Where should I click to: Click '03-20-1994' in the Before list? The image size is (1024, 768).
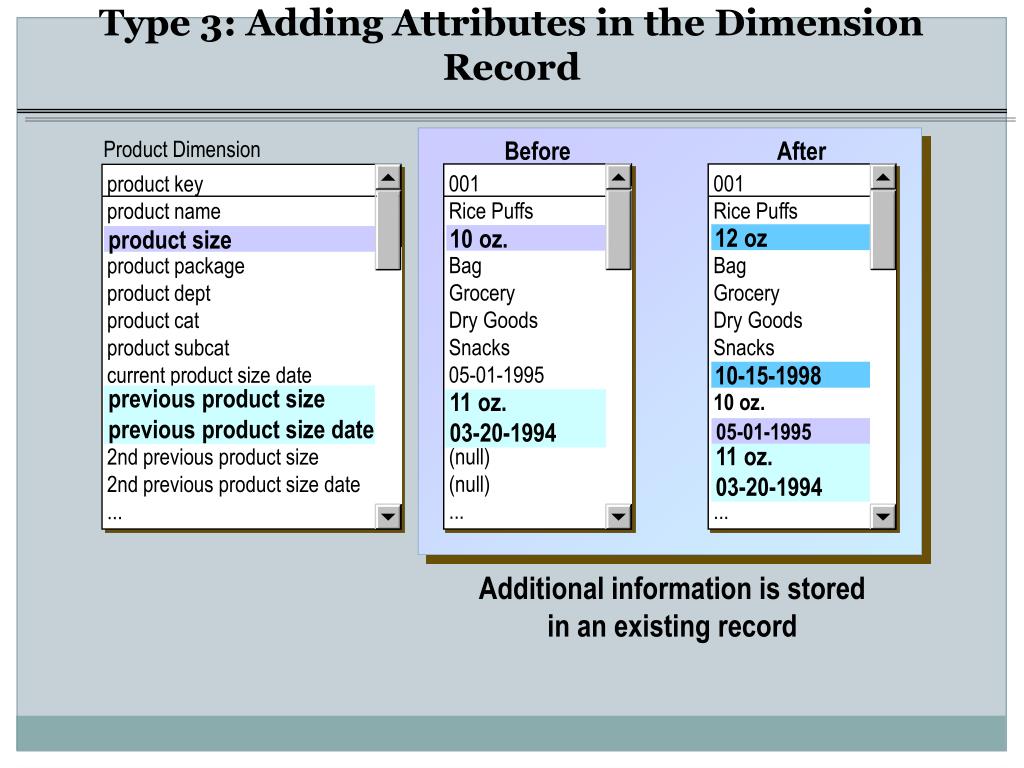[503, 433]
